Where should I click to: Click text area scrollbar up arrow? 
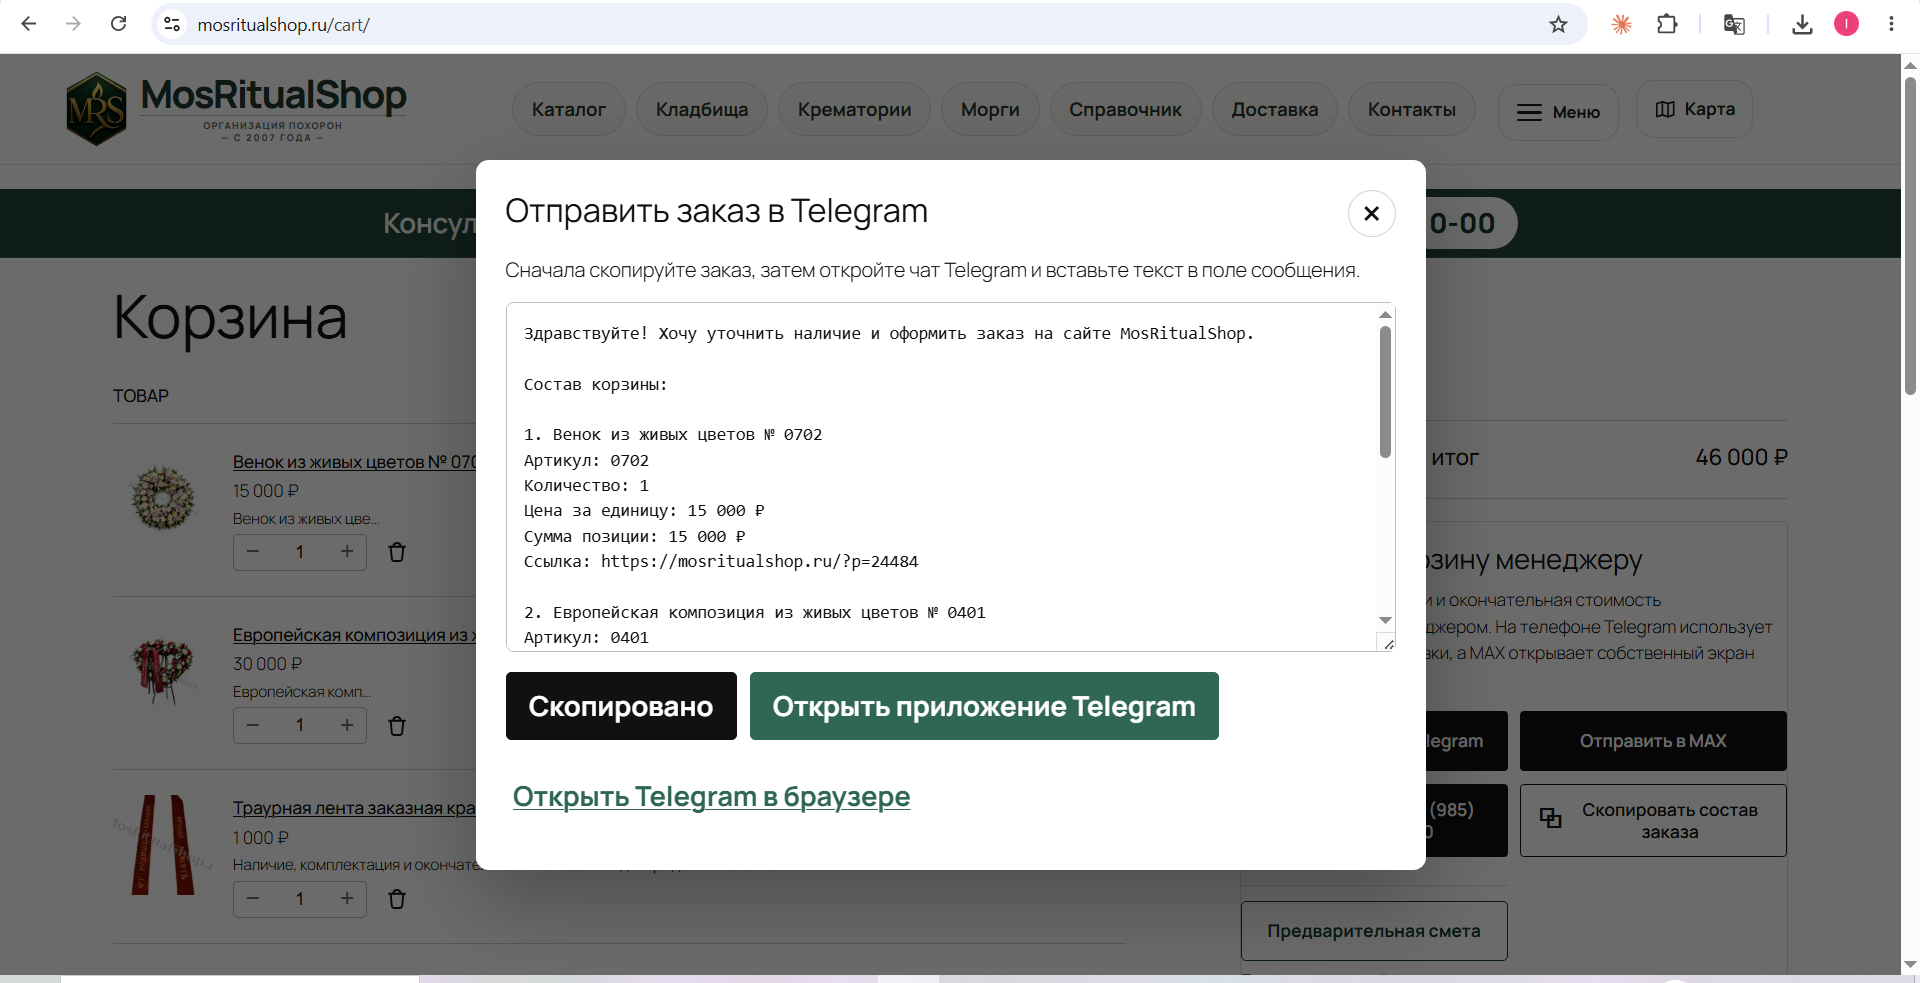[1385, 315]
